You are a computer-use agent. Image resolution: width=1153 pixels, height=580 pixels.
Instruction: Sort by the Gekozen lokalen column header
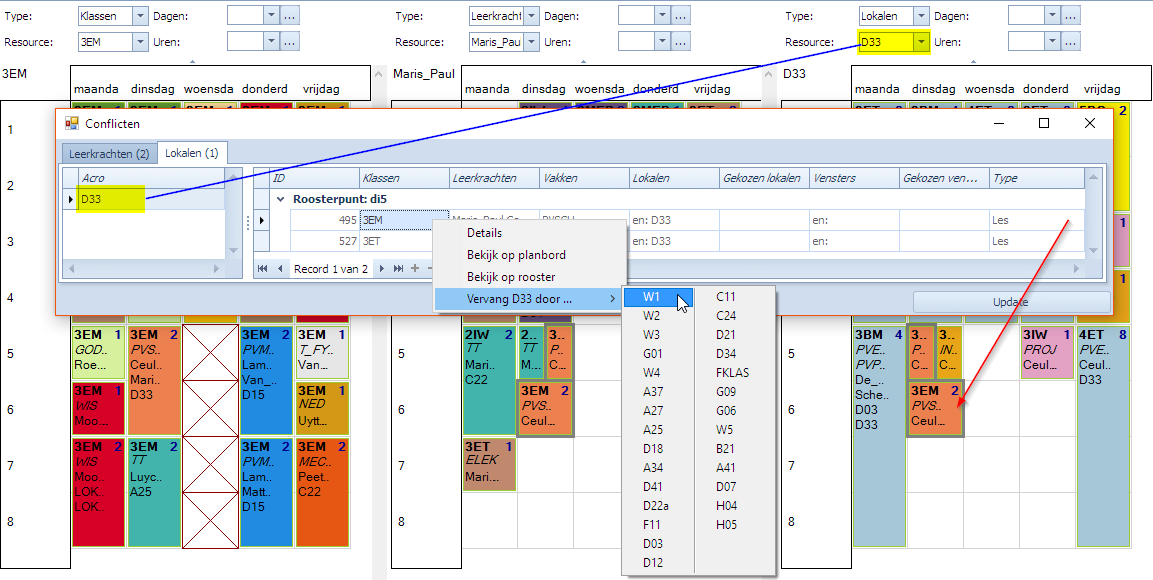click(764, 178)
